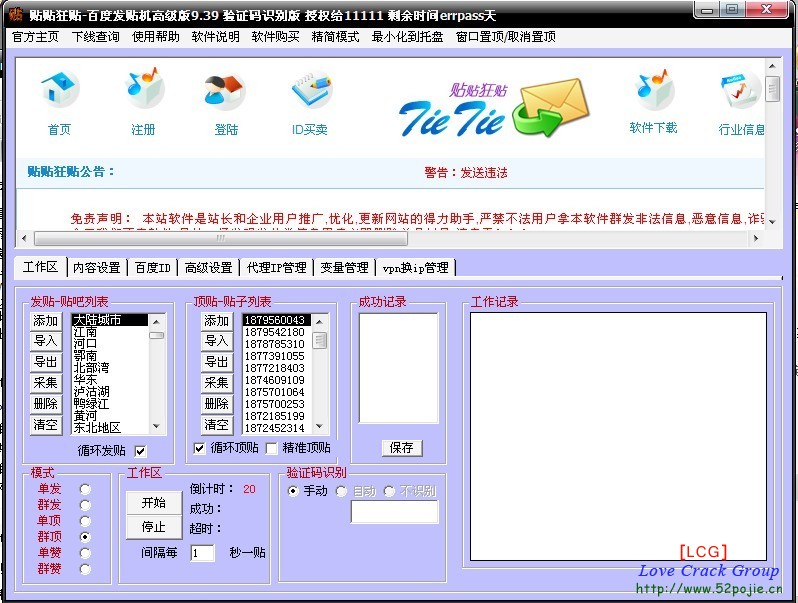This screenshot has height=603, width=798.
Task: Click web panel vertical scroll up arrow
Action: (773, 66)
